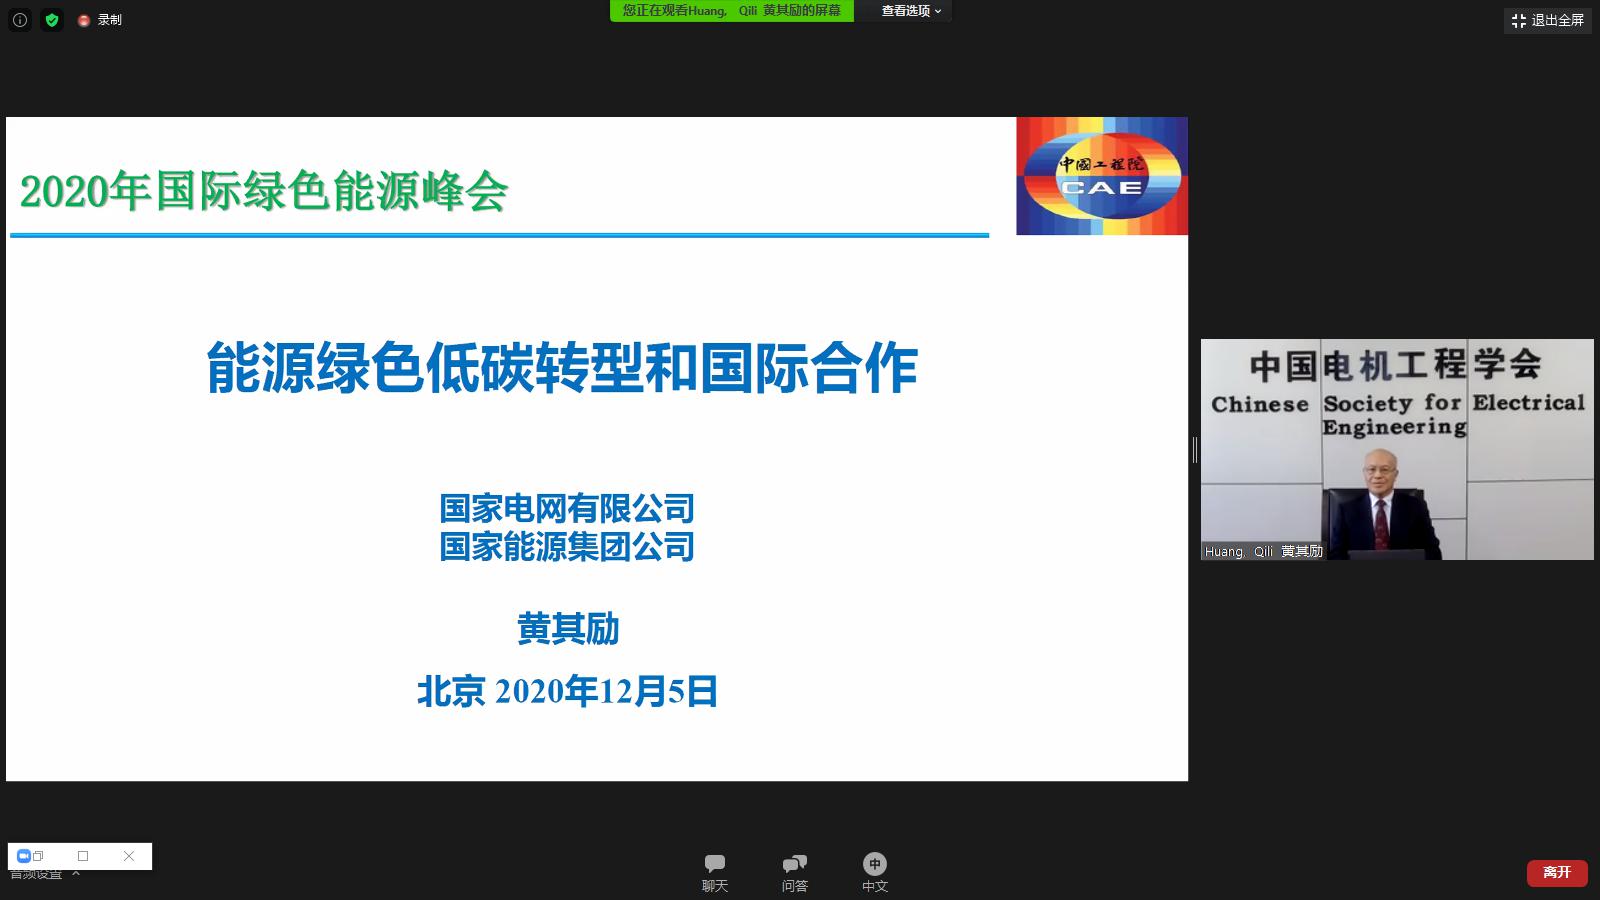Click the Huang, Qili name label

(1263, 551)
